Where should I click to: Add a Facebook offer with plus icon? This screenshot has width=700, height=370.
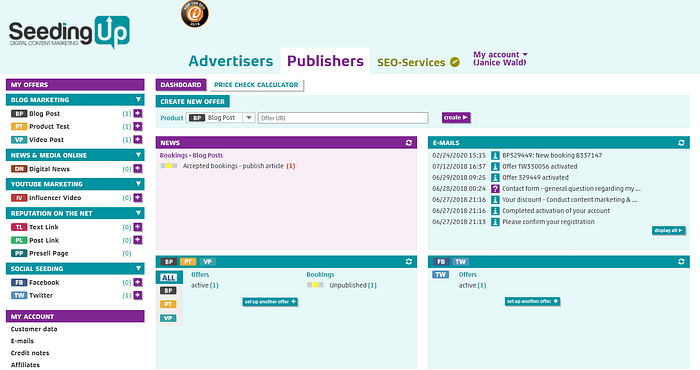click(138, 282)
